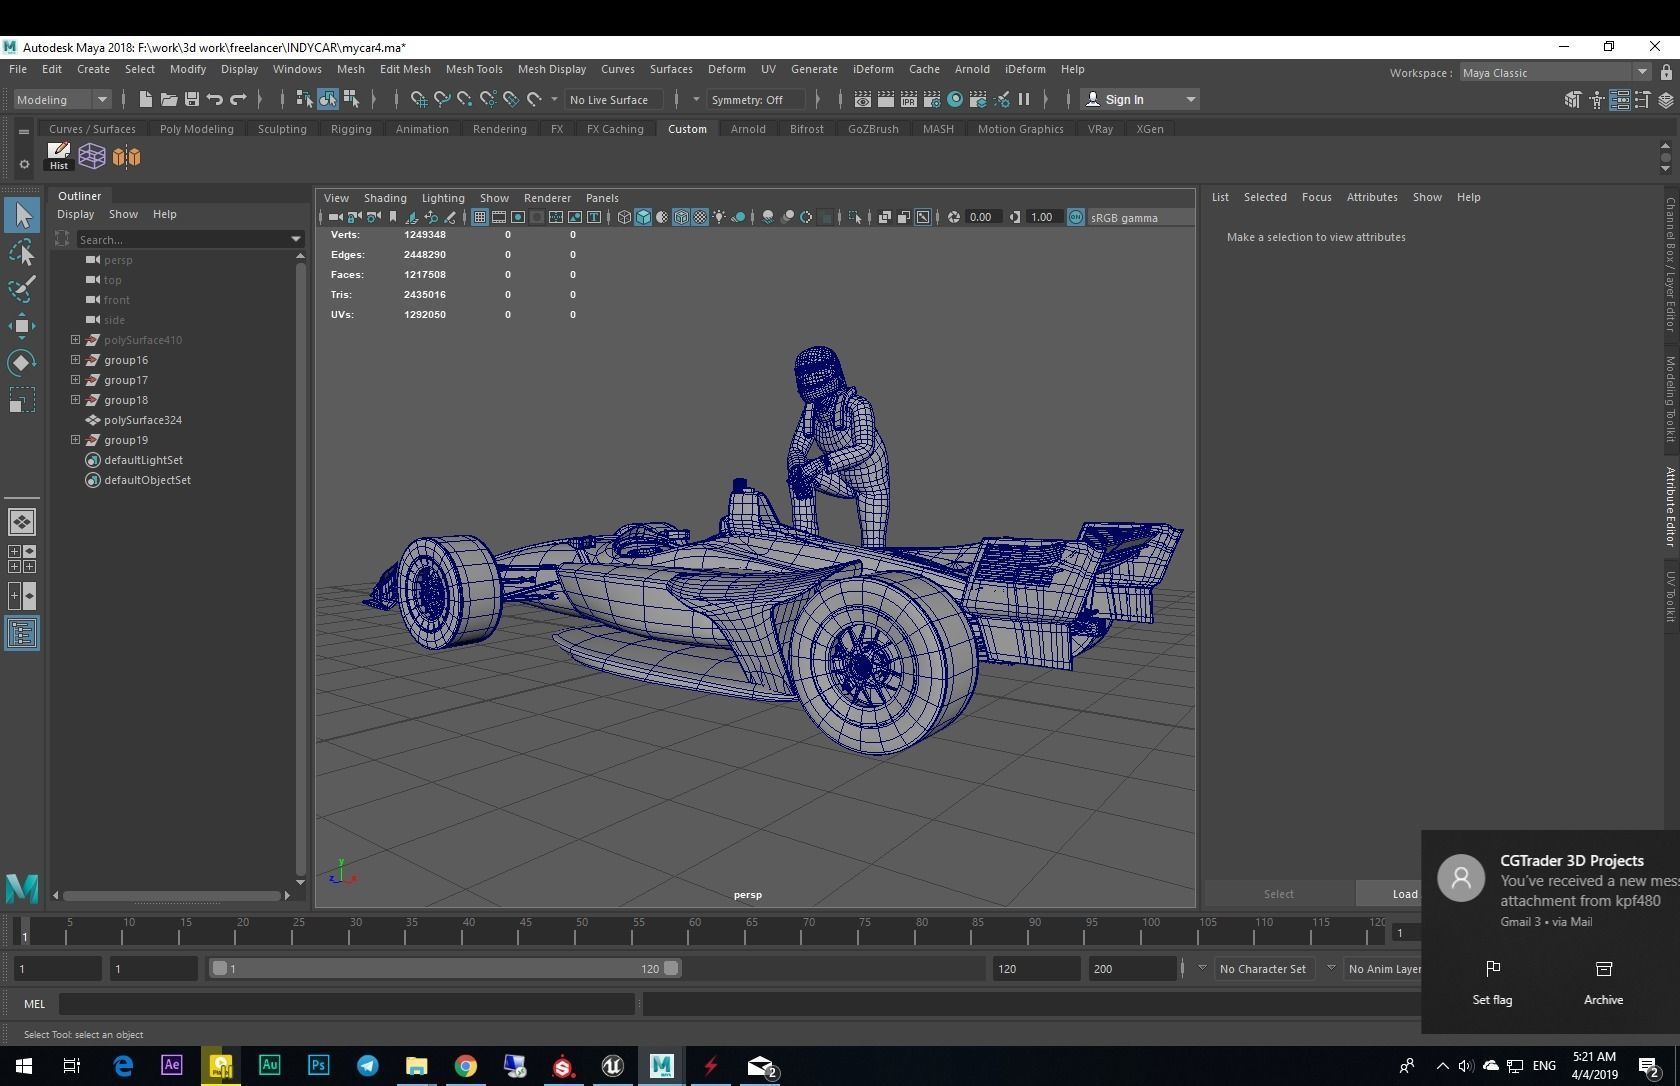Switch to the Poly Modeling shelf tab

click(x=196, y=129)
